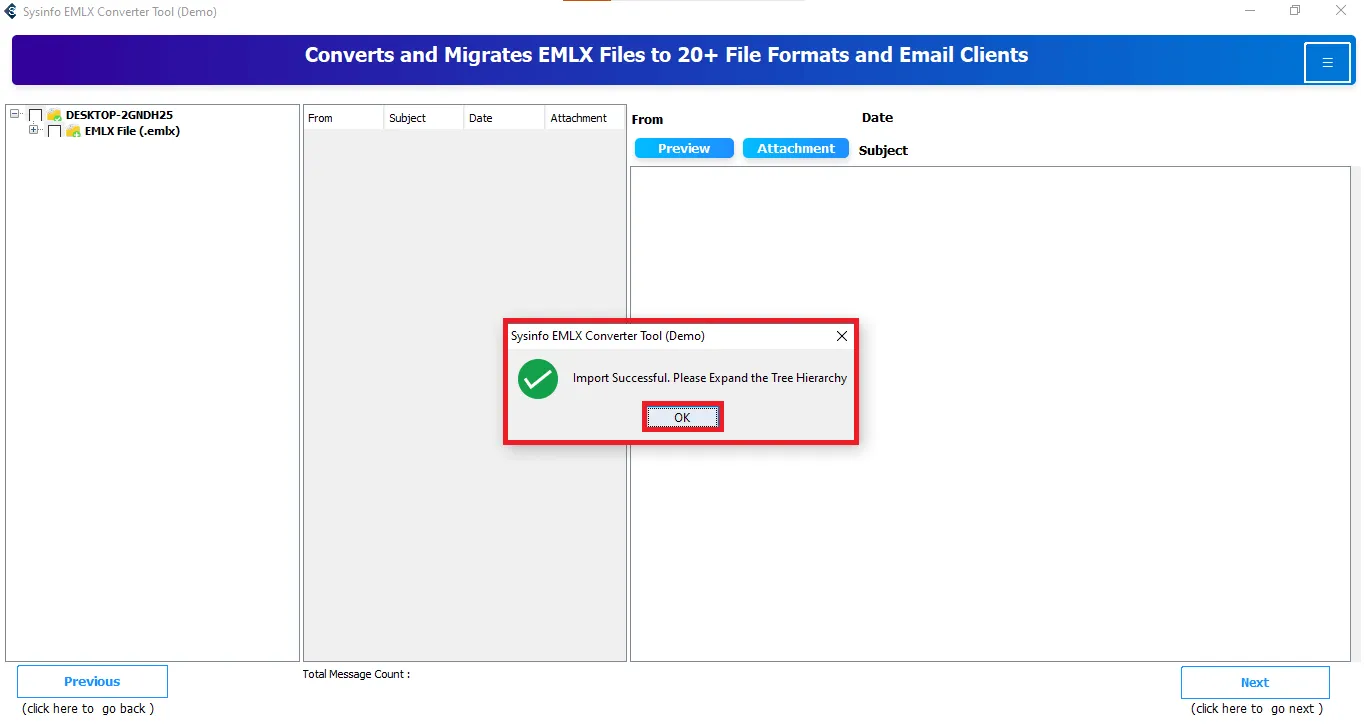
Task: Open the hamburger menu in the banner
Action: tap(1327, 62)
